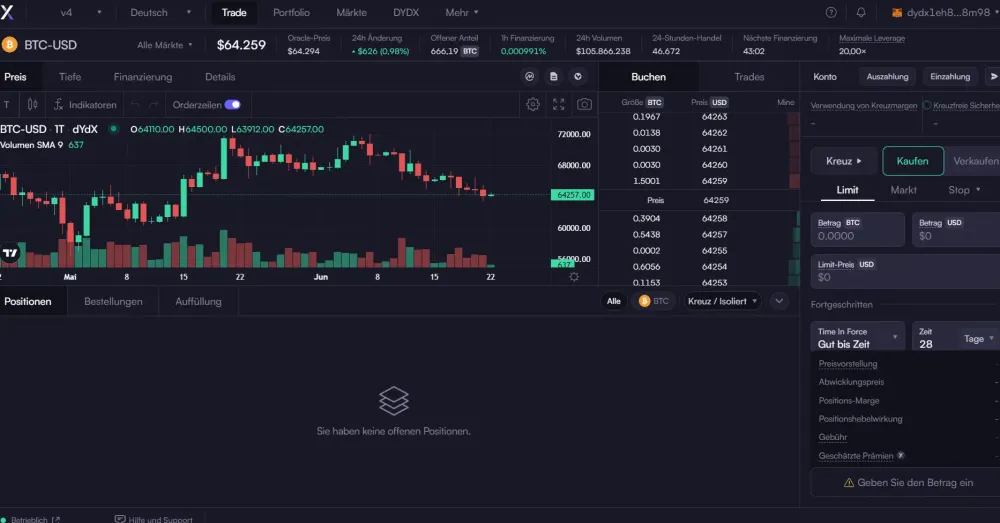Click Geben Sie den Betrag ein button

(908, 483)
